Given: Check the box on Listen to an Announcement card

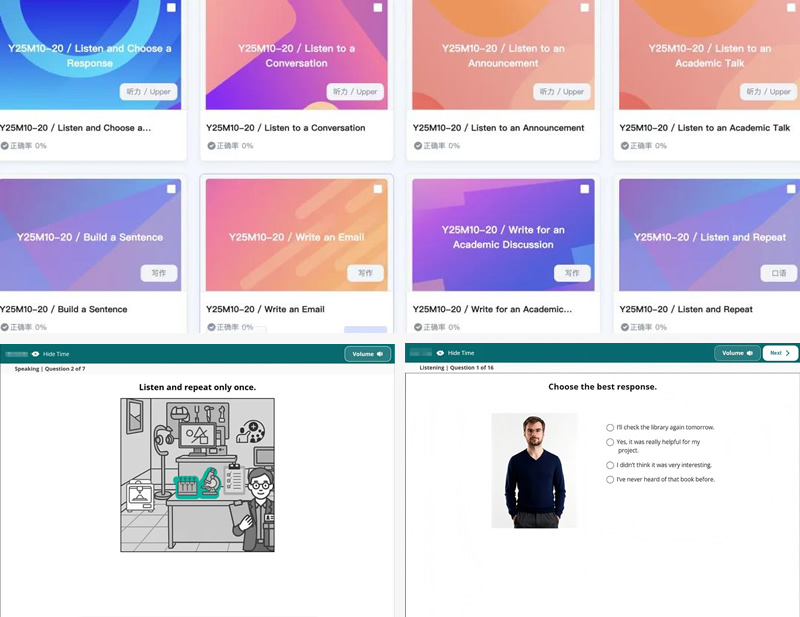Looking at the screenshot, I should [x=584, y=7].
